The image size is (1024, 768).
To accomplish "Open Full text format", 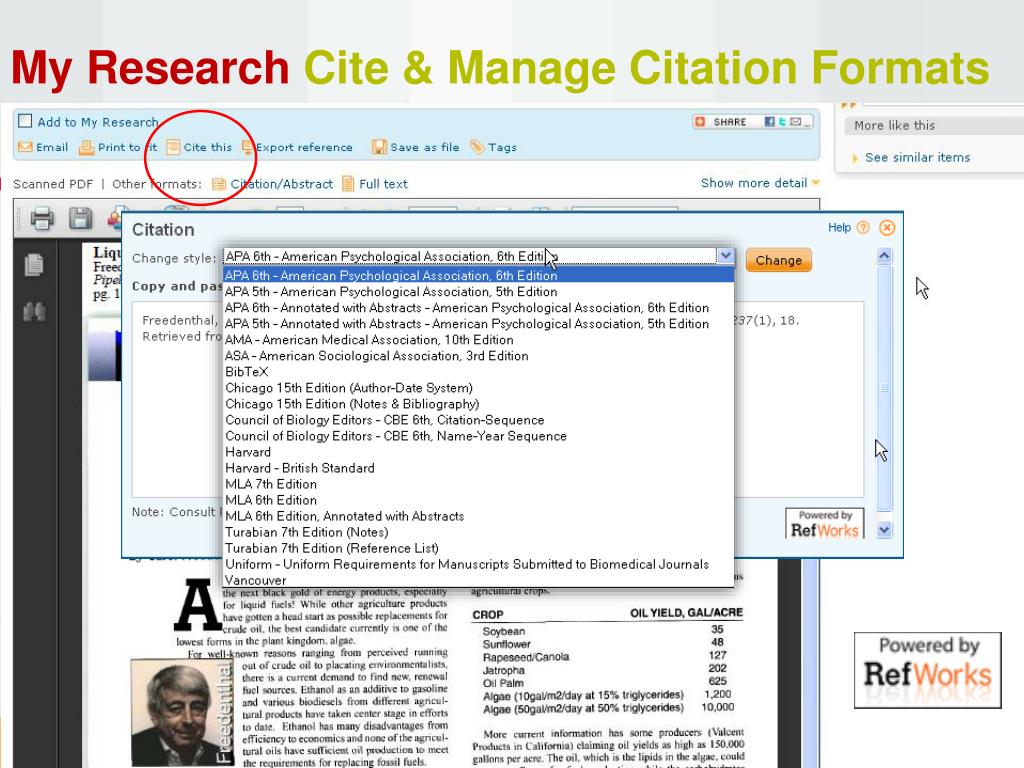I will point(383,184).
